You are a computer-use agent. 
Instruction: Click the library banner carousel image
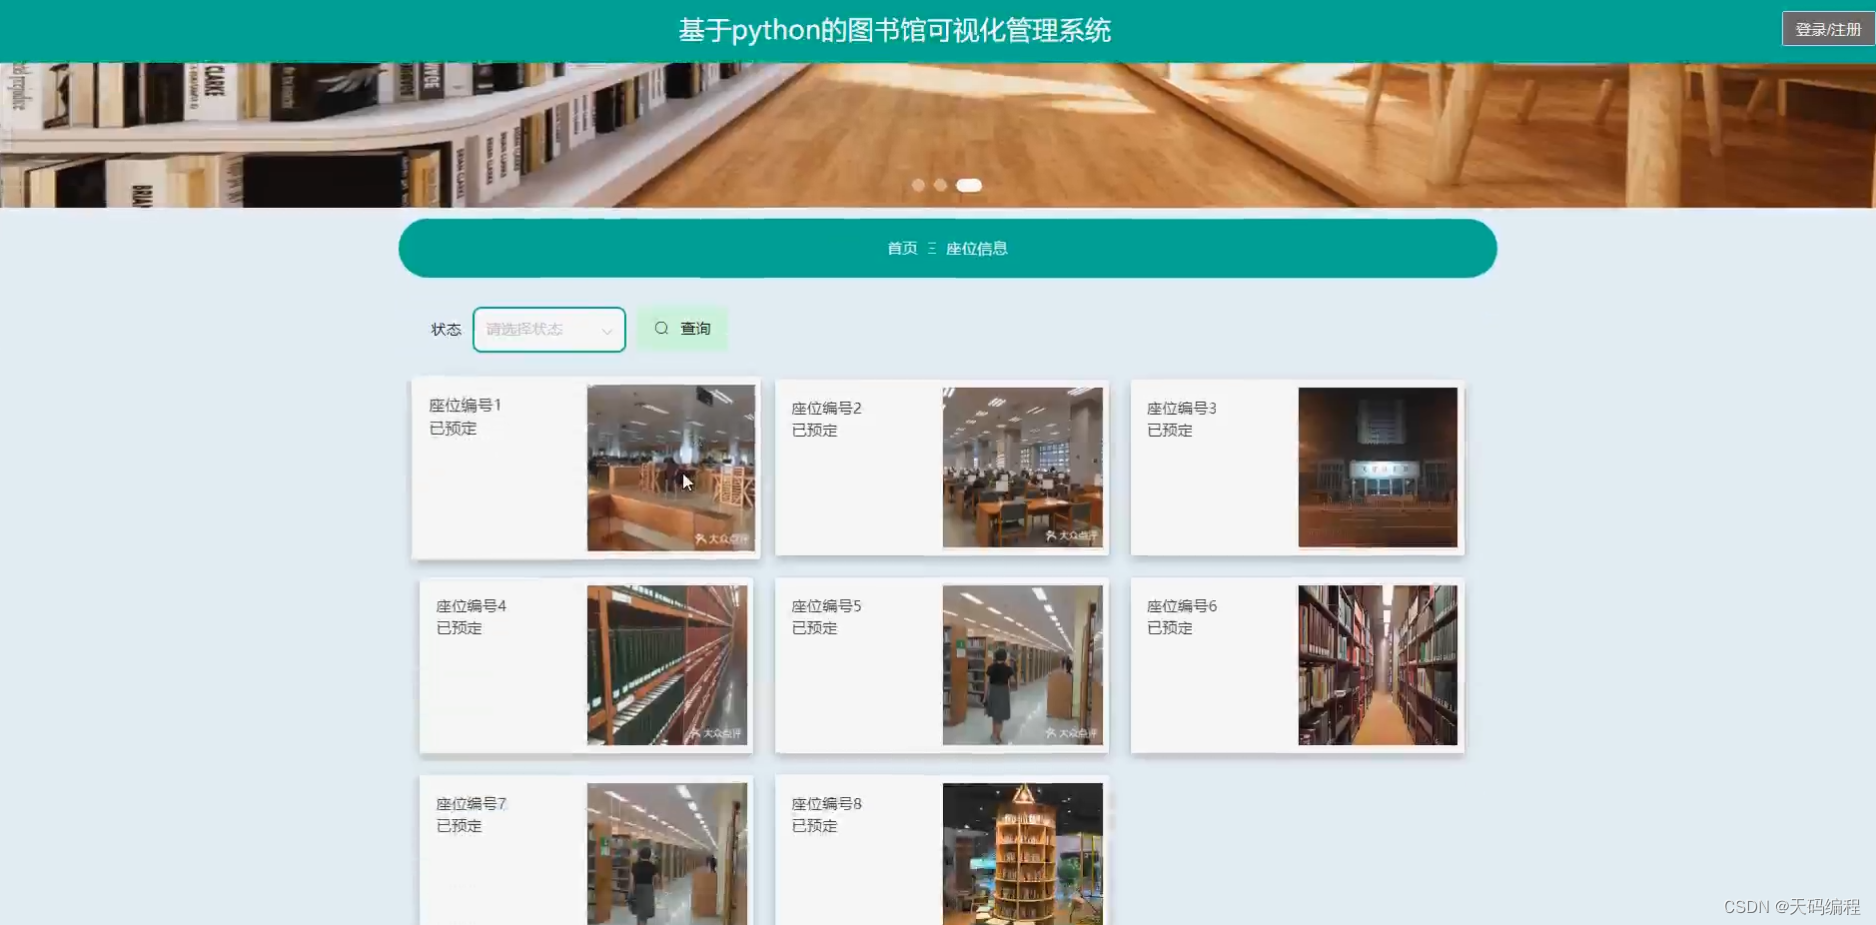tap(938, 135)
